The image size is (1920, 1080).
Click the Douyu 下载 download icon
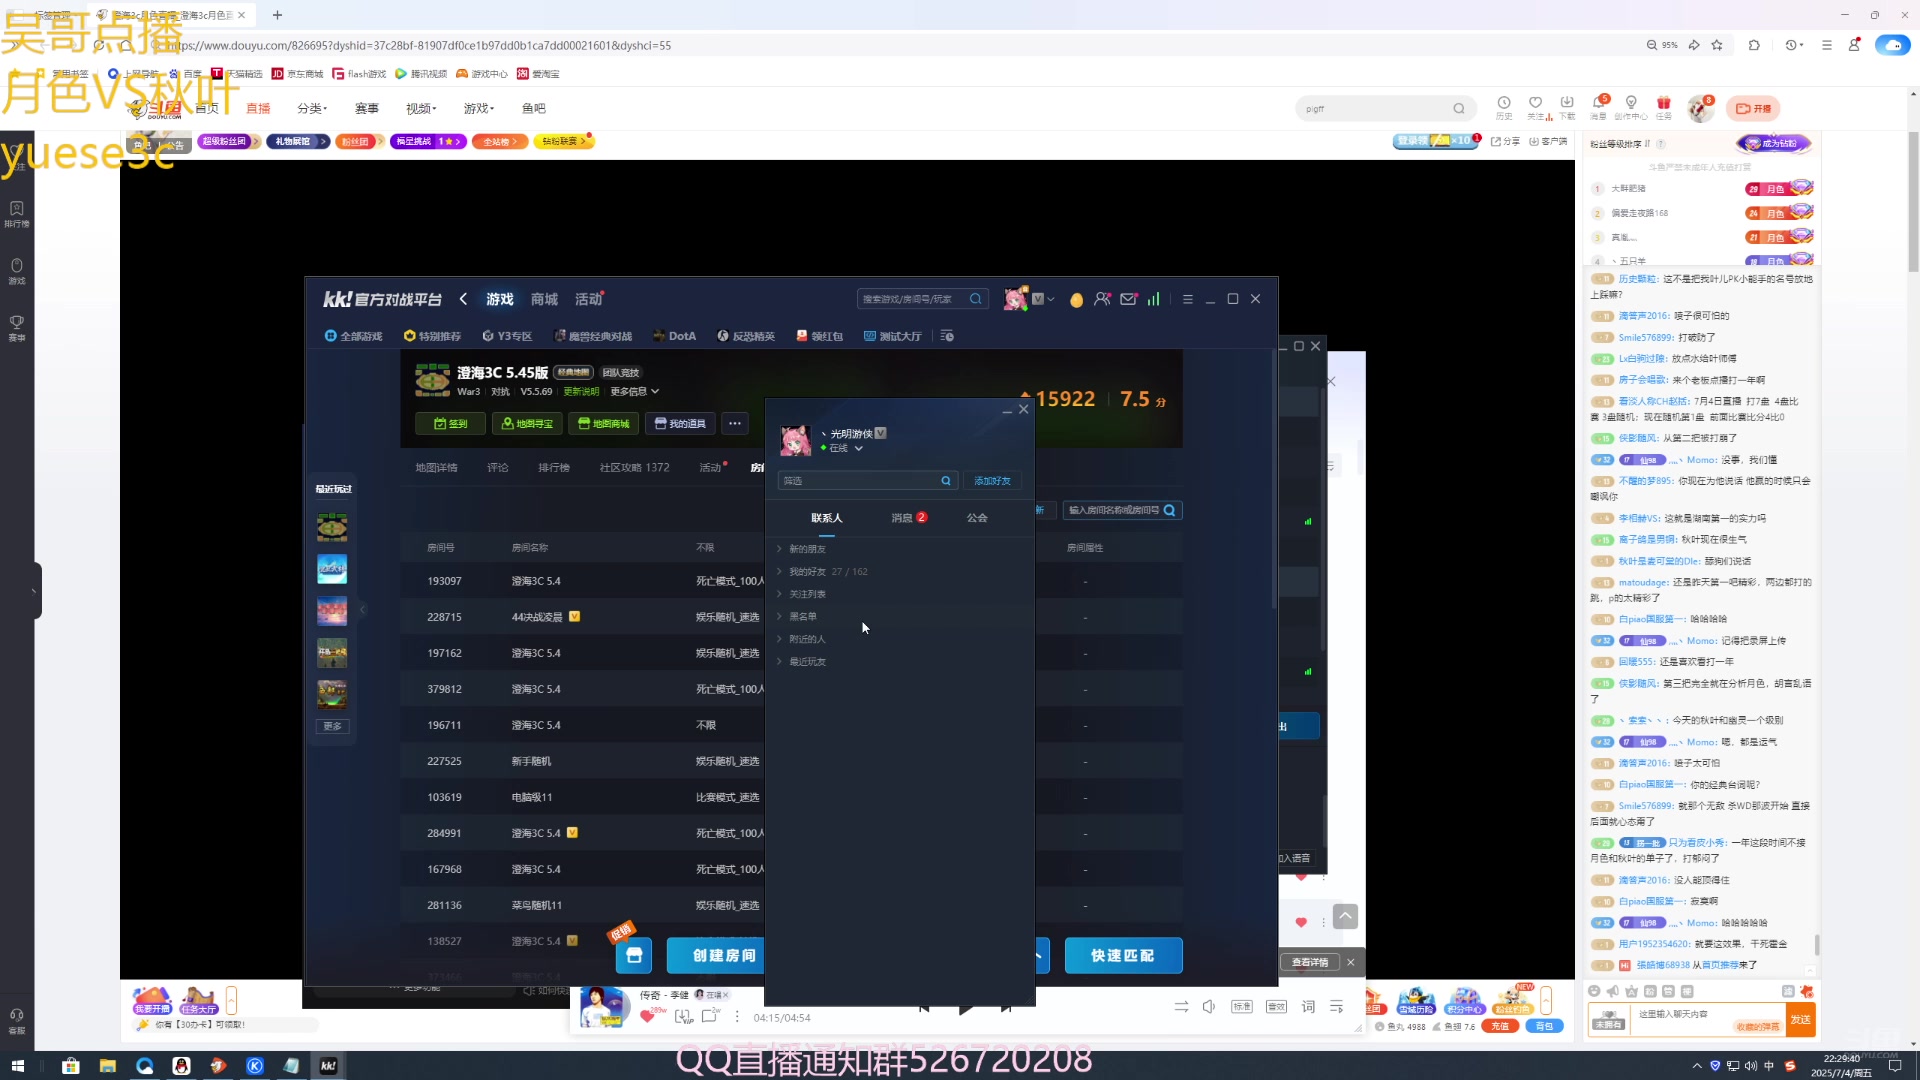click(x=1567, y=108)
